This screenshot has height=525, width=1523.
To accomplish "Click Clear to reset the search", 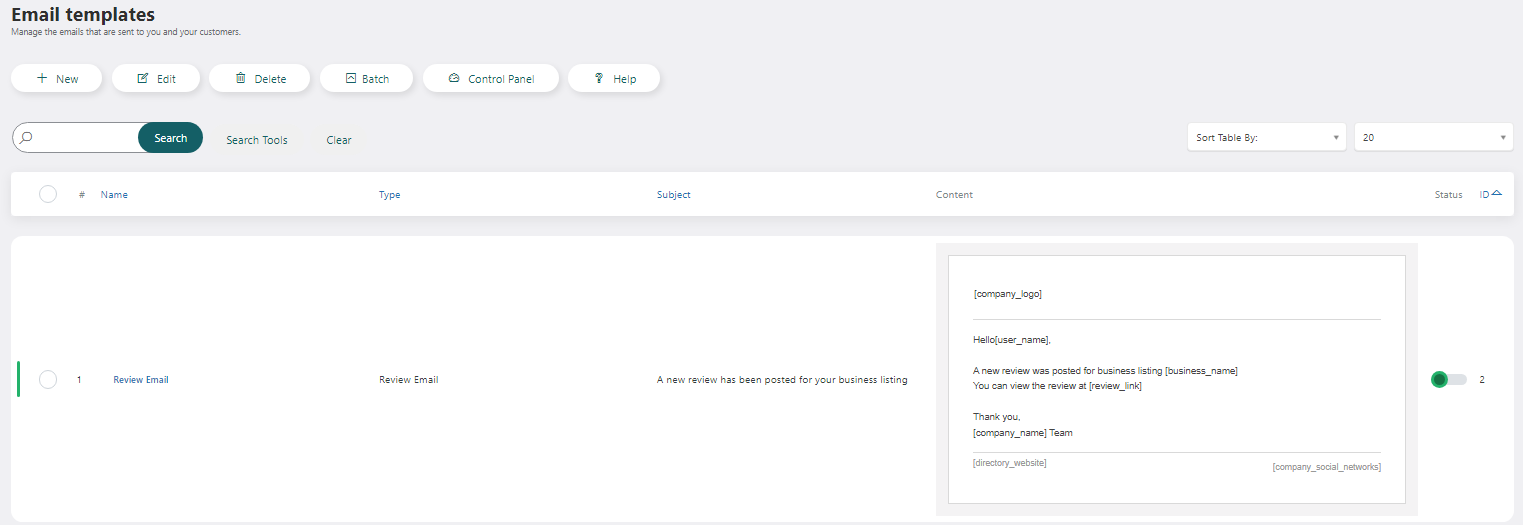I will [x=339, y=140].
